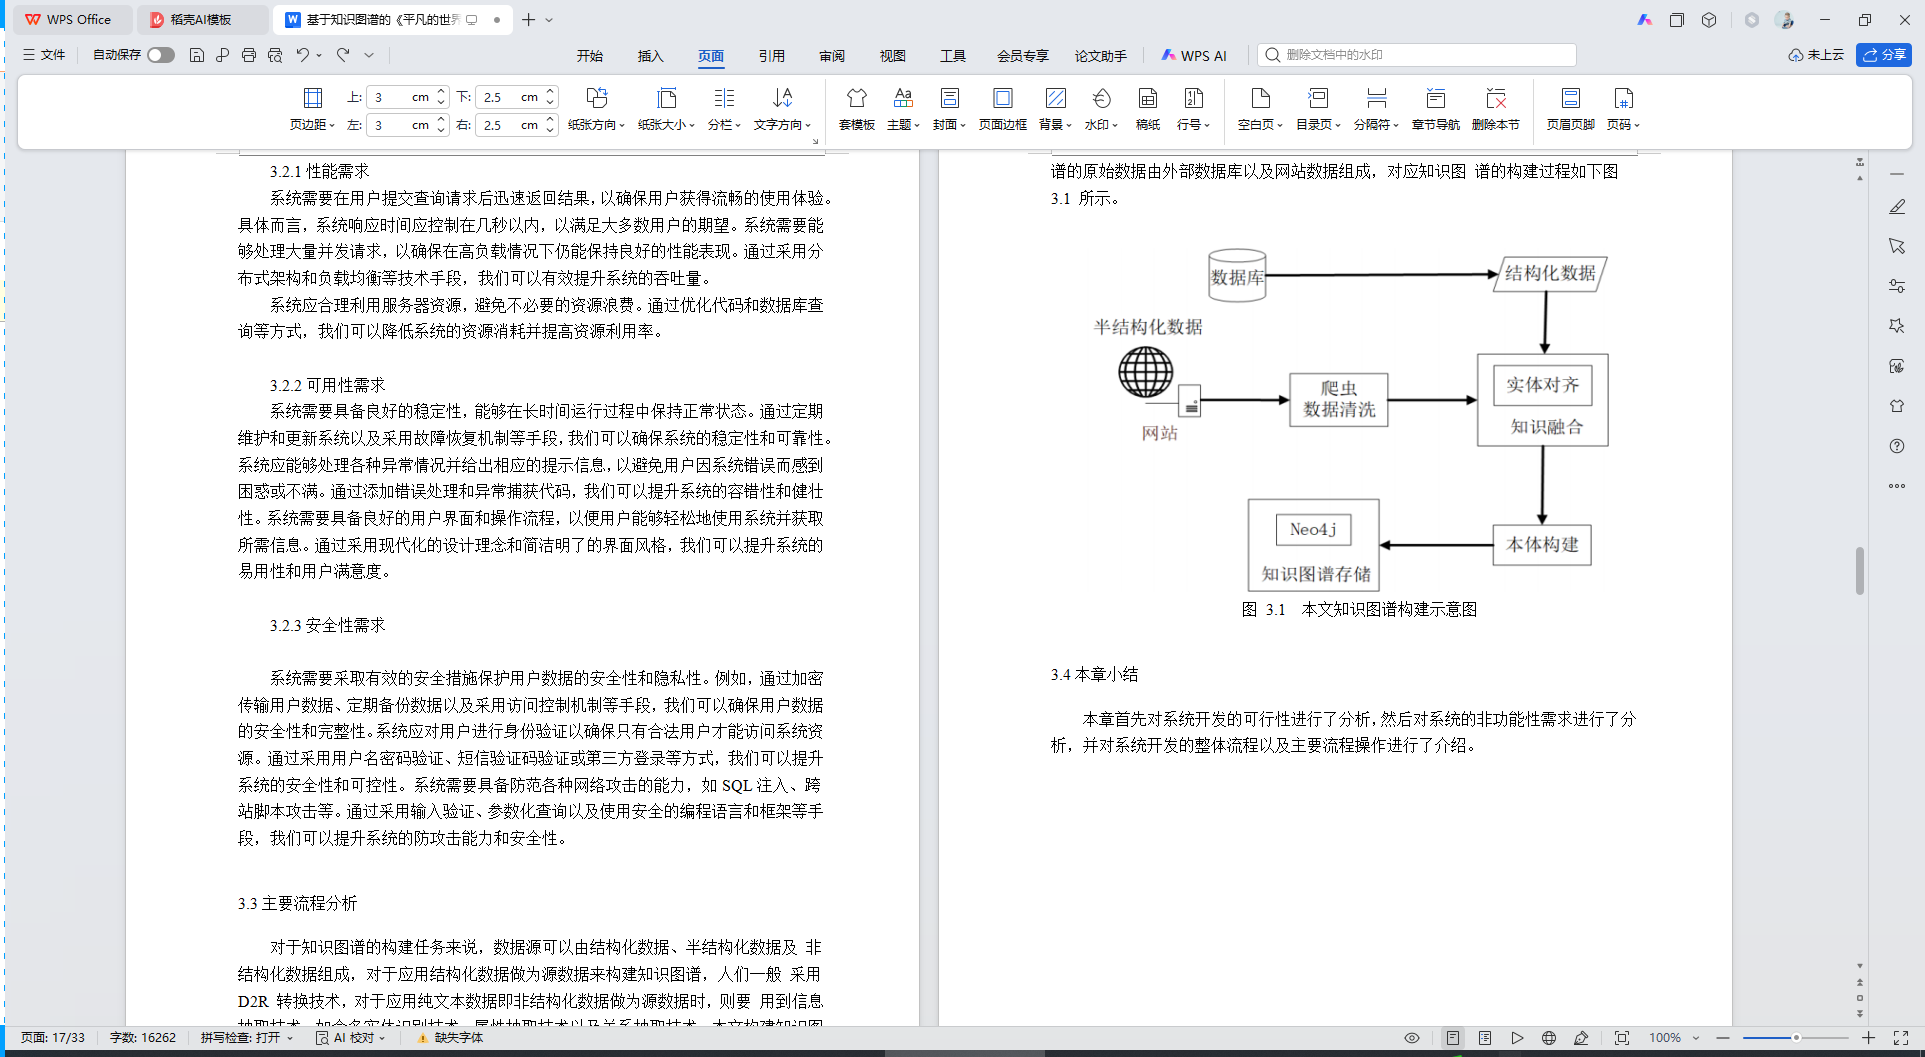Open the 背景 page background tool
The height and width of the screenshot is (1057, 1925).
(x=1055, y=108)
